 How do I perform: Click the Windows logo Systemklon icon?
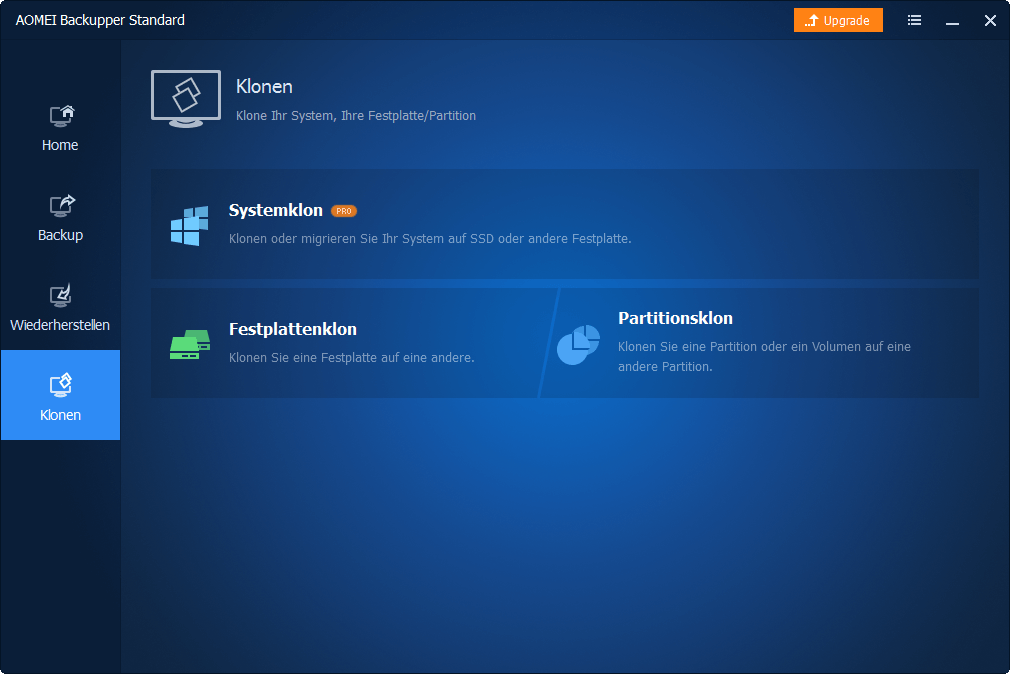(189, 226)
